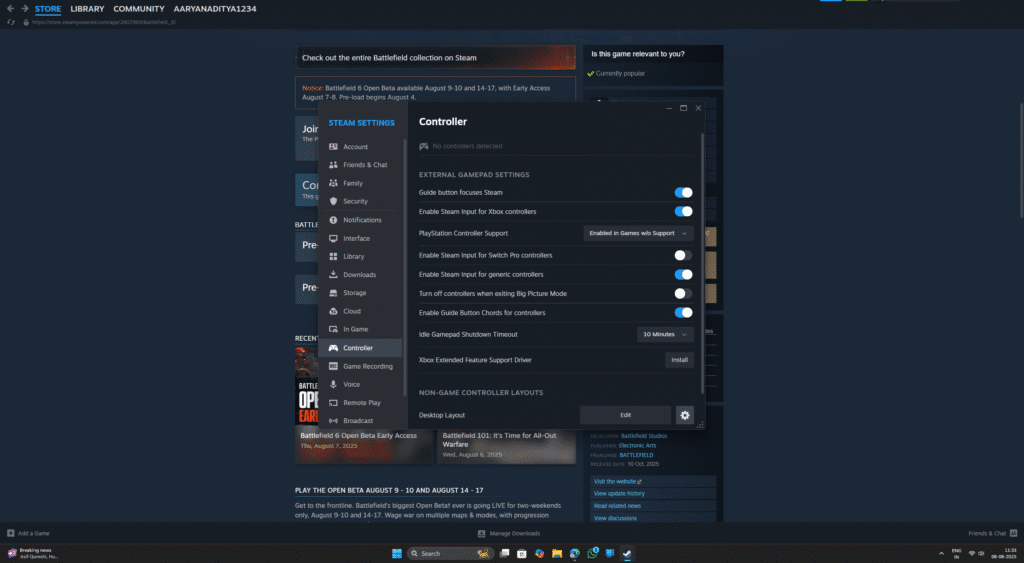The width and height of the screenshot is (1024, 563).
Task: Open the Remote Play cast icon
Action: tap(333, 403)
